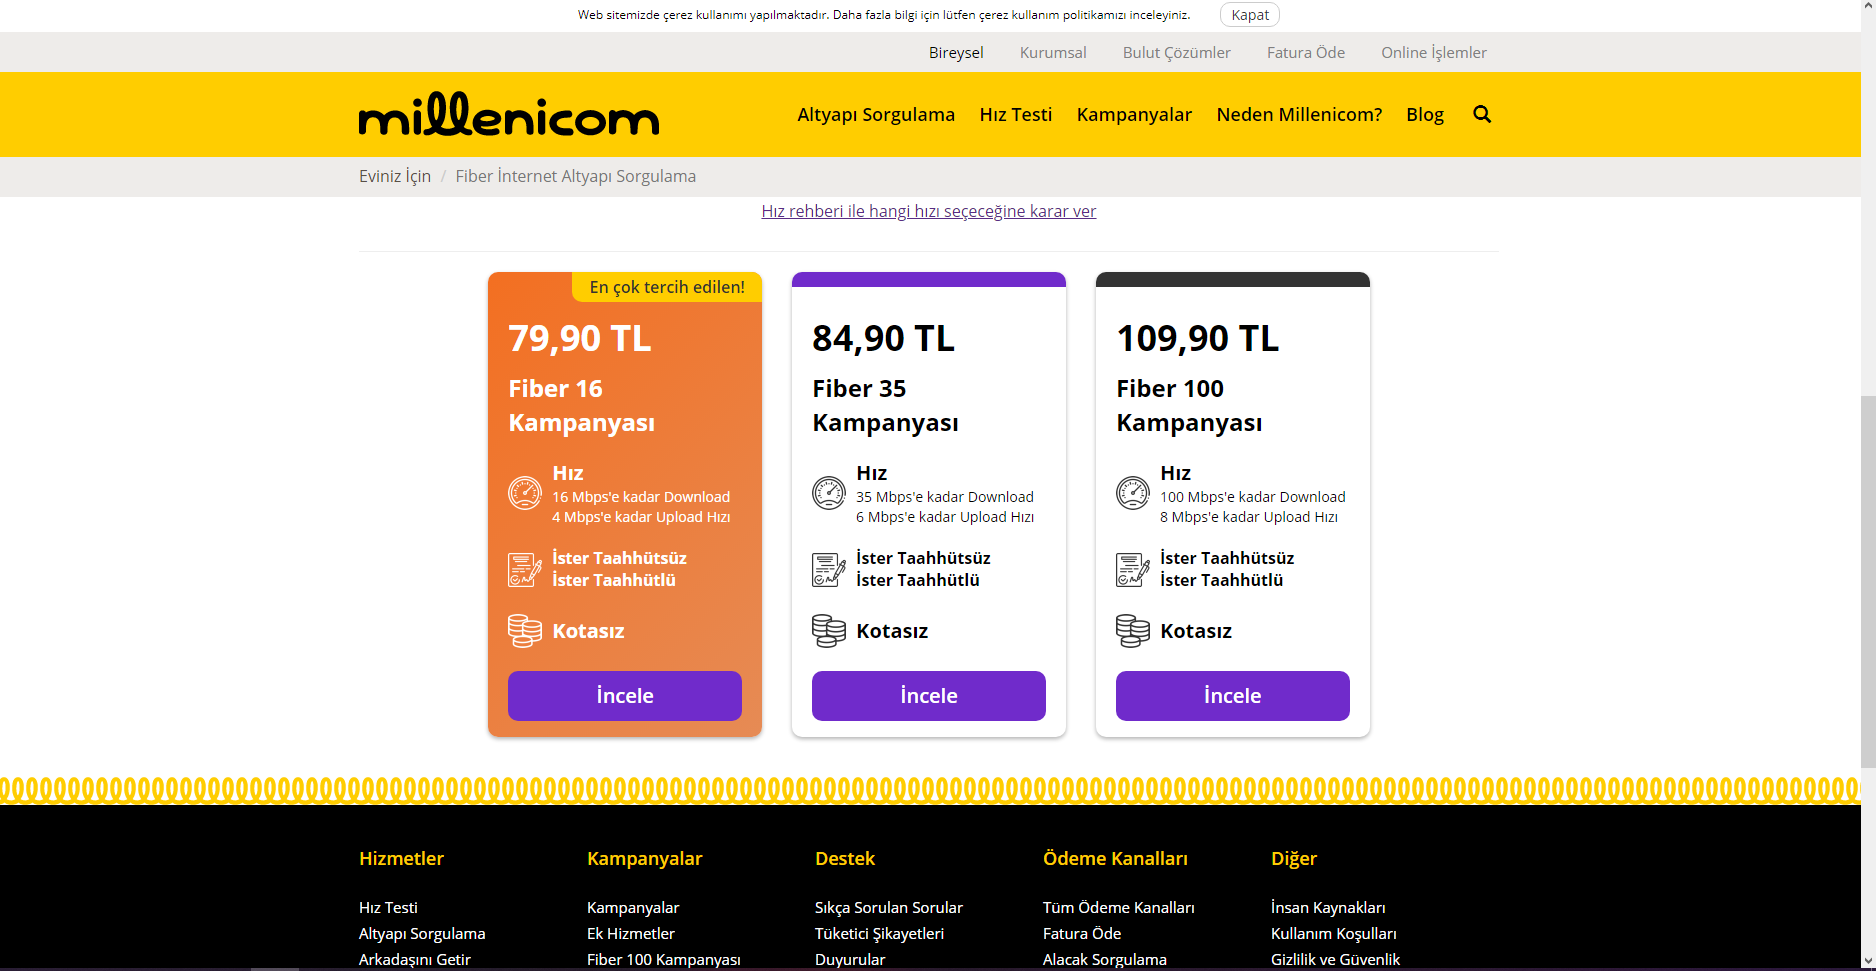The image size is (1876, 971).
Task: Open İnsan Kaynakları footer link
Action: click(1328, 907)
